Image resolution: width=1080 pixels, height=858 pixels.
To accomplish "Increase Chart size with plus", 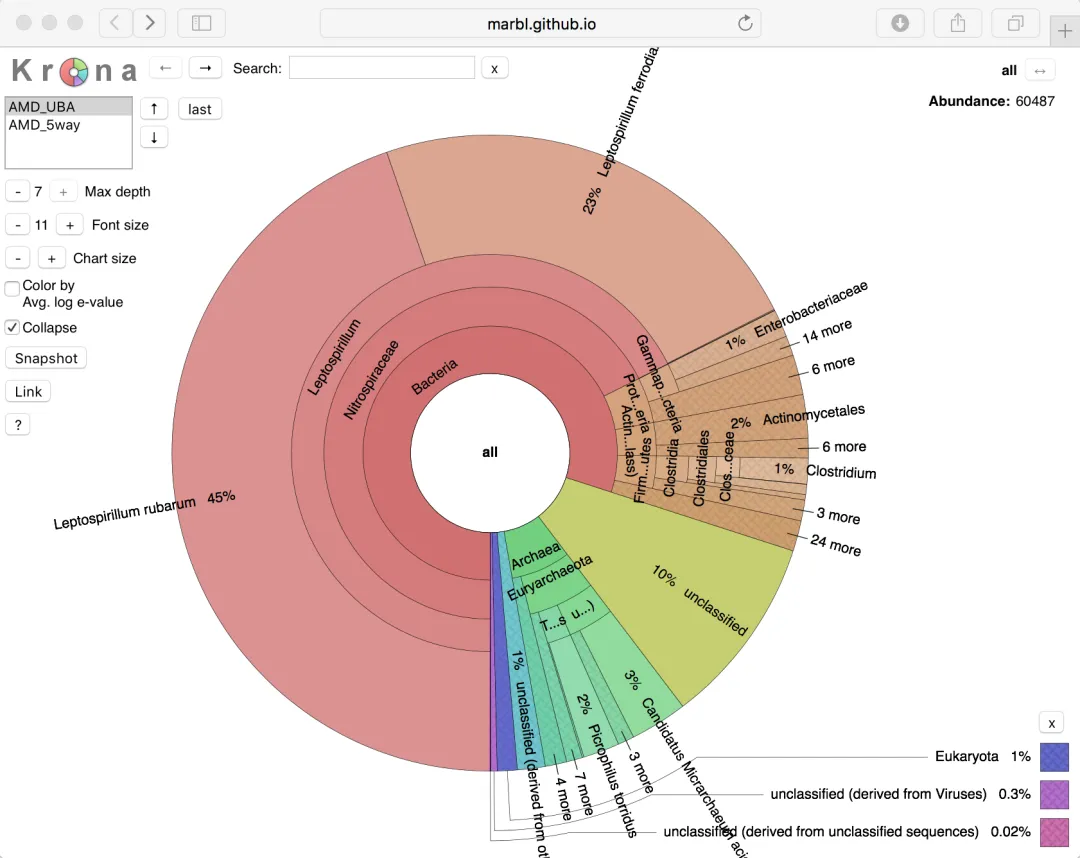I will click(x=52, y=259).
